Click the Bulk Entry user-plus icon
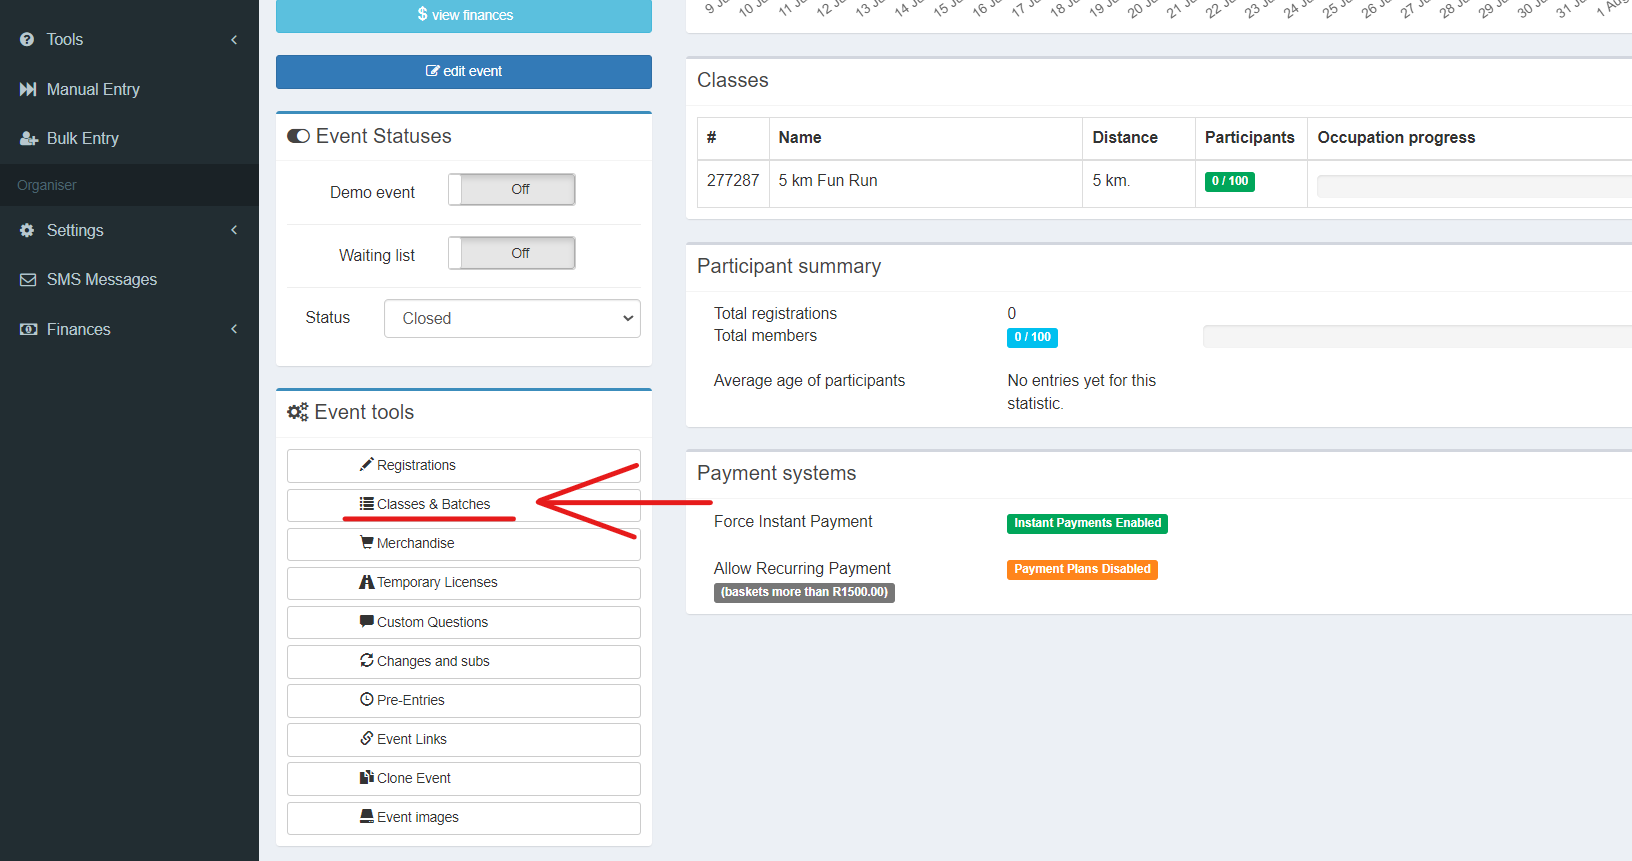 coord(28,138)
